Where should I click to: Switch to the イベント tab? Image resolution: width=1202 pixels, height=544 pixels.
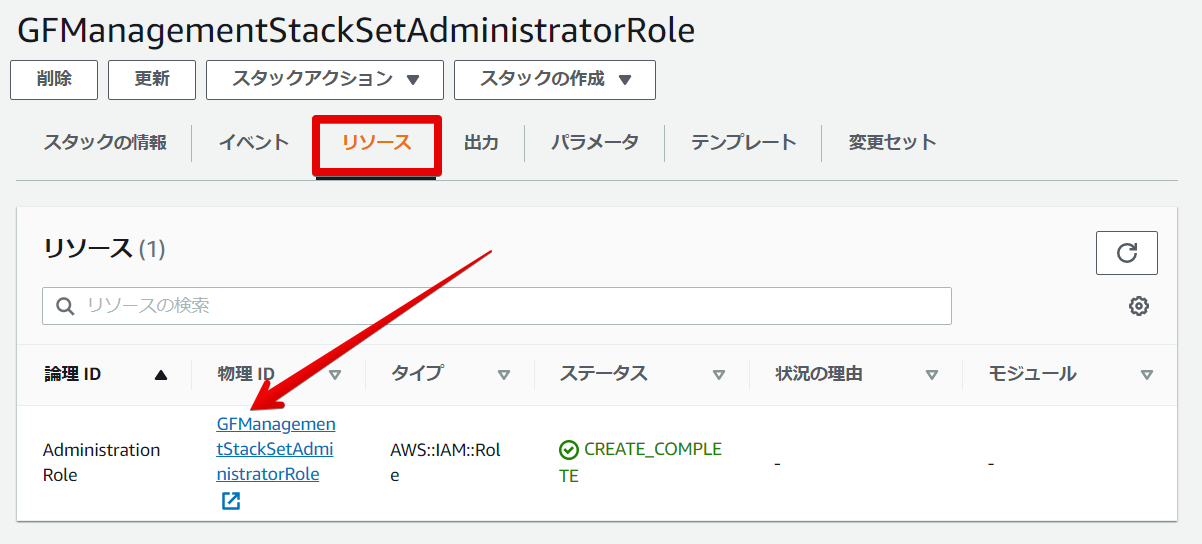pyautogui.click(x=254, y=142)
